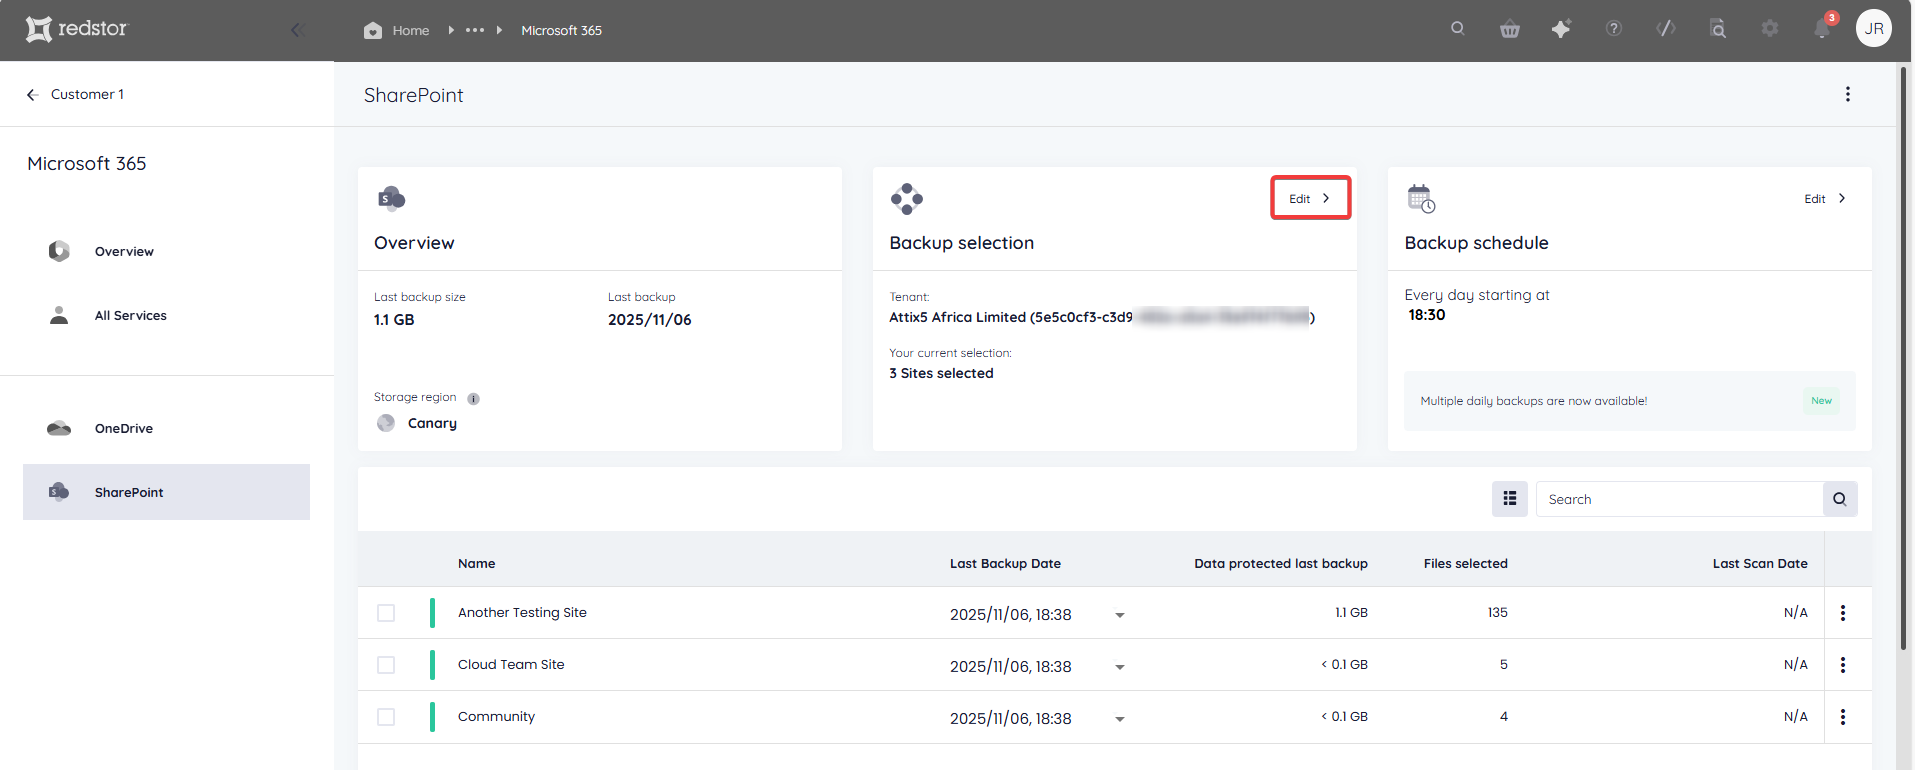Click the New badge for daily backups
Viewport: 1915px width, 770px height.
1822,401
